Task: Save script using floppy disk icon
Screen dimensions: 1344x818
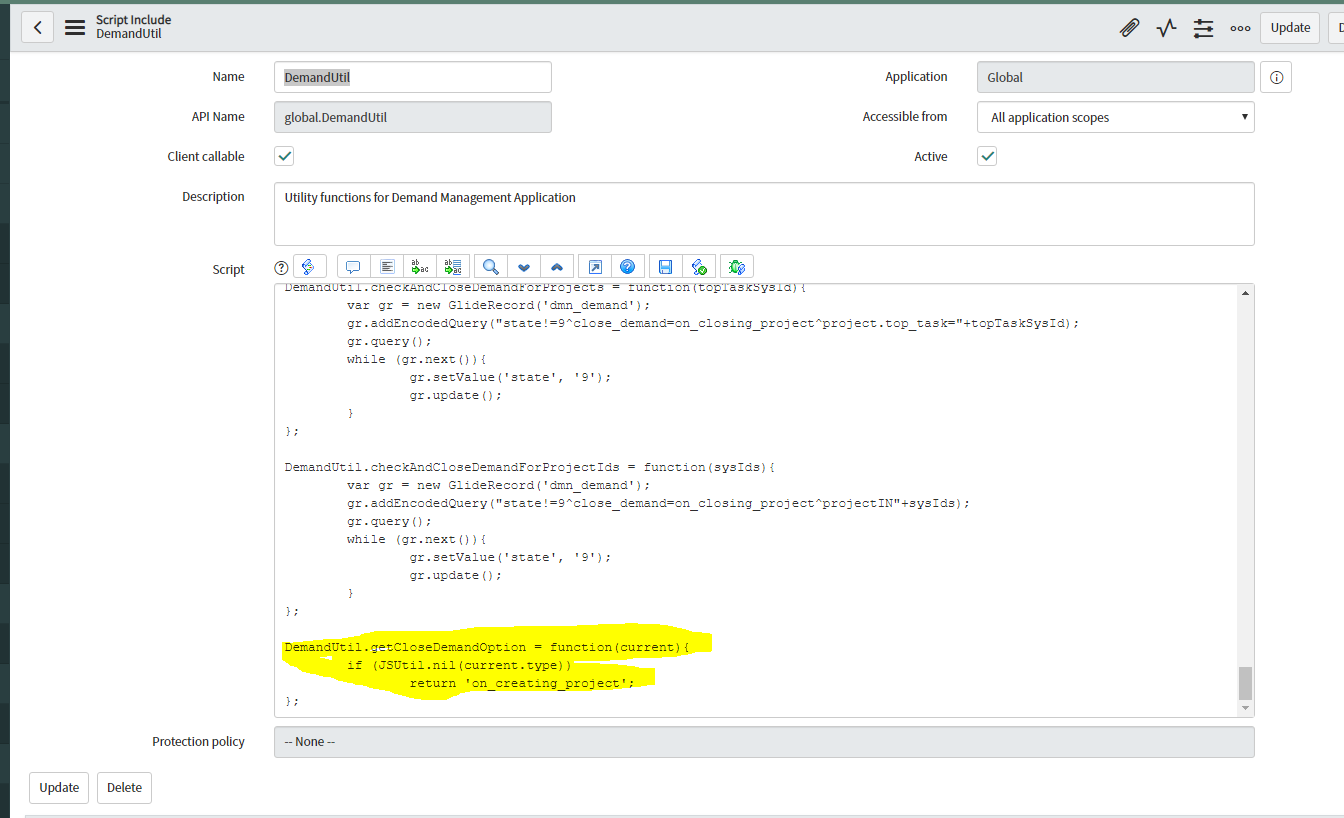Action: (x=666, y=267)
